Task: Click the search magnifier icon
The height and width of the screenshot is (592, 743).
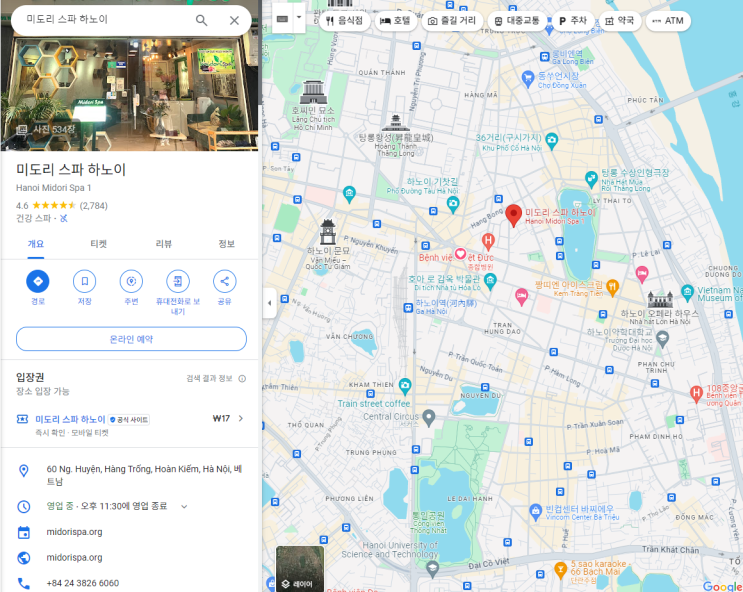Action: 201,20
